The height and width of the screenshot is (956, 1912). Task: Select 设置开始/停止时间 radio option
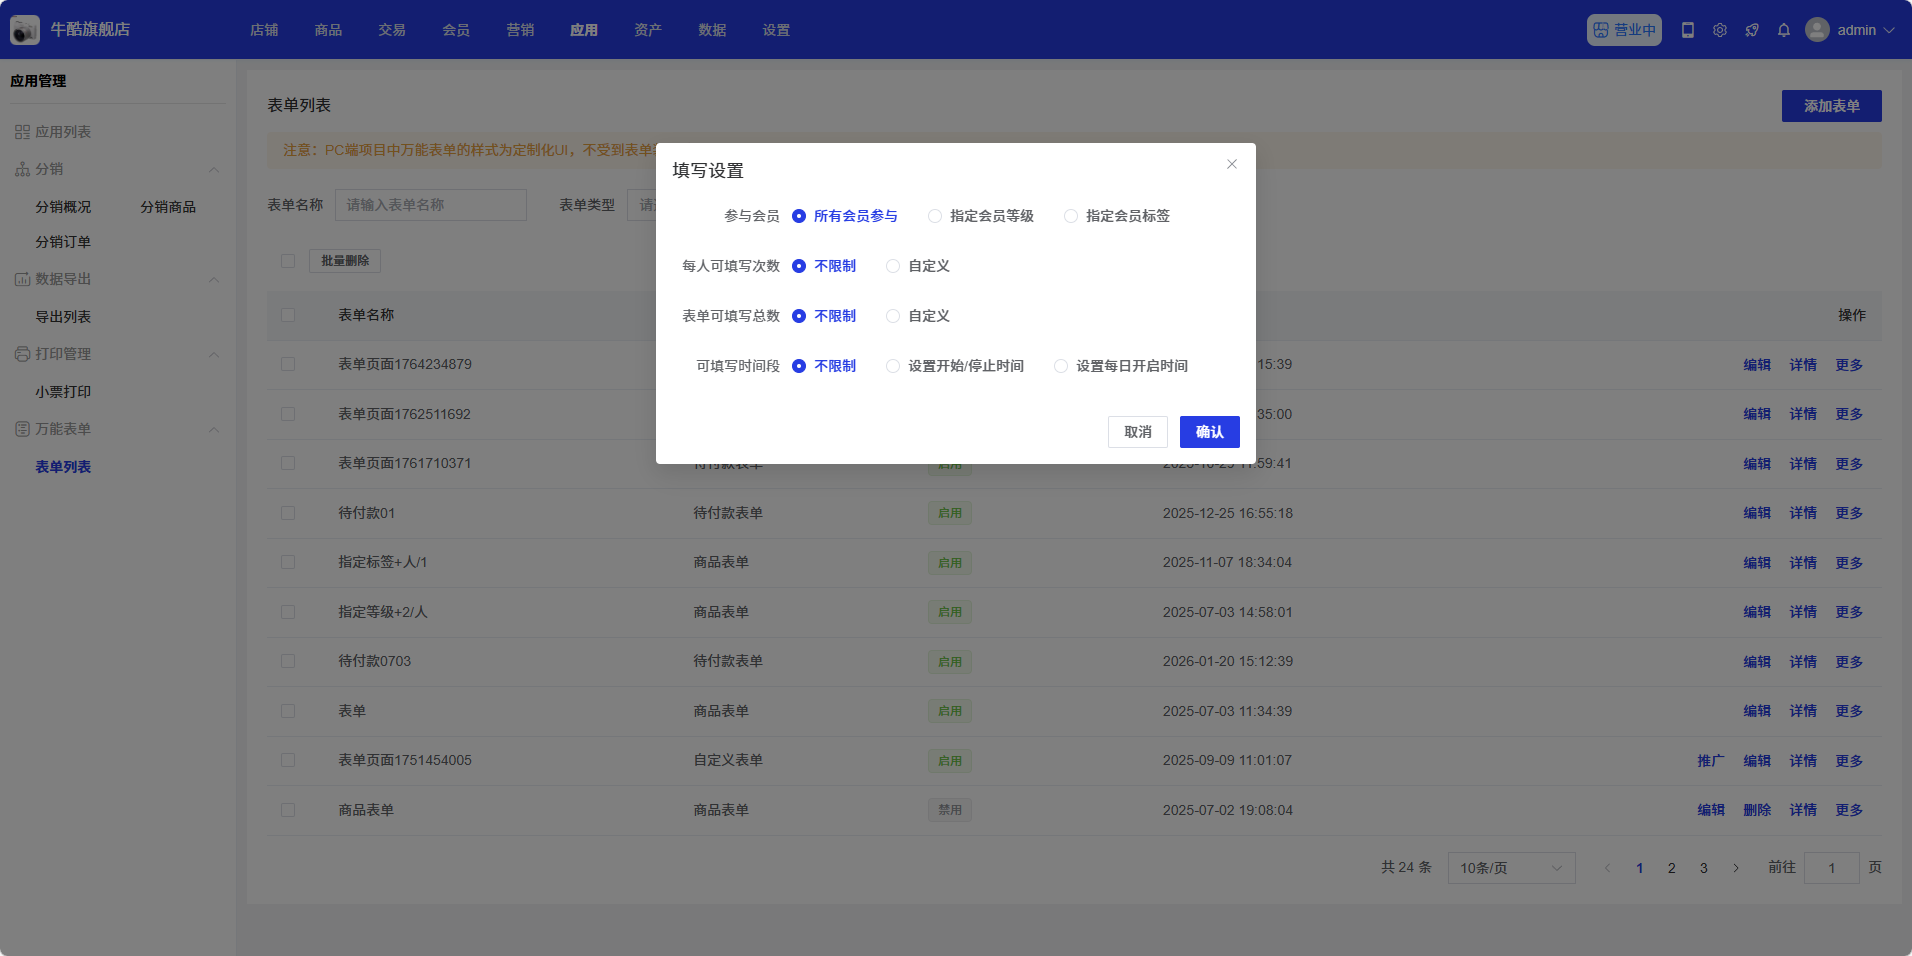pos(893,366)
